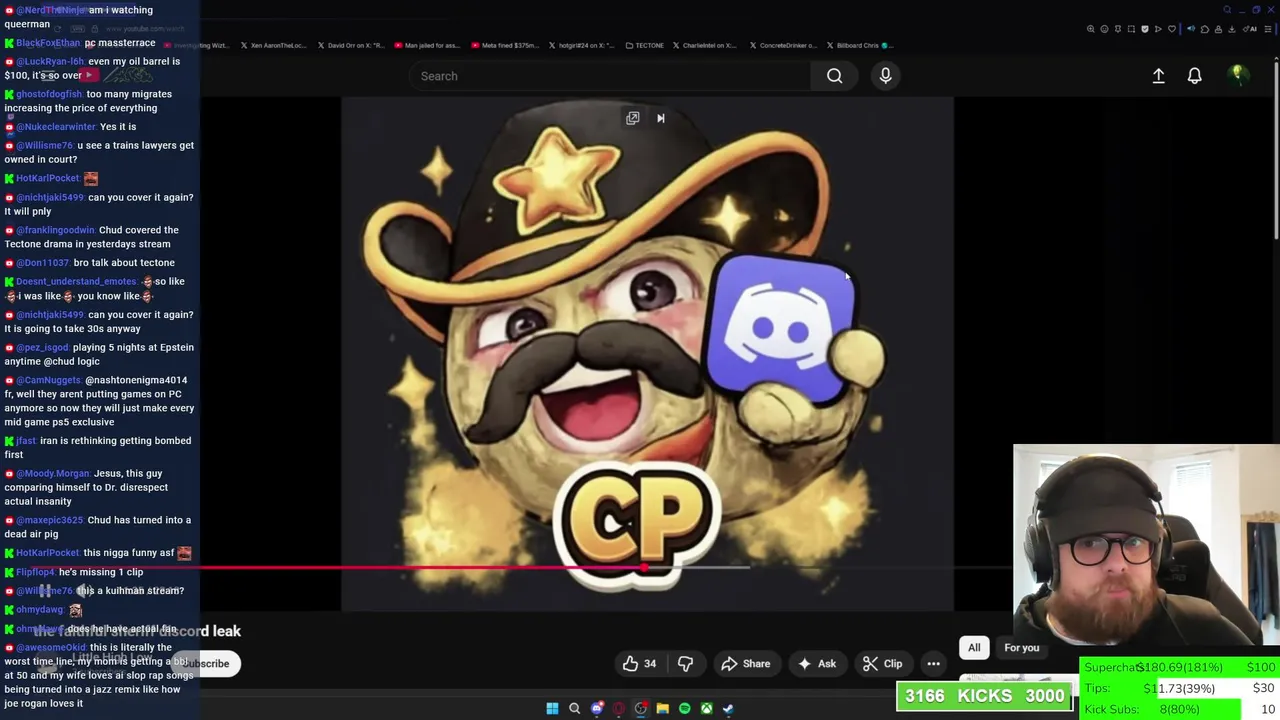
Task: Mute tab with the speaker toolbar icon
Action: (x=1191, y=29)
